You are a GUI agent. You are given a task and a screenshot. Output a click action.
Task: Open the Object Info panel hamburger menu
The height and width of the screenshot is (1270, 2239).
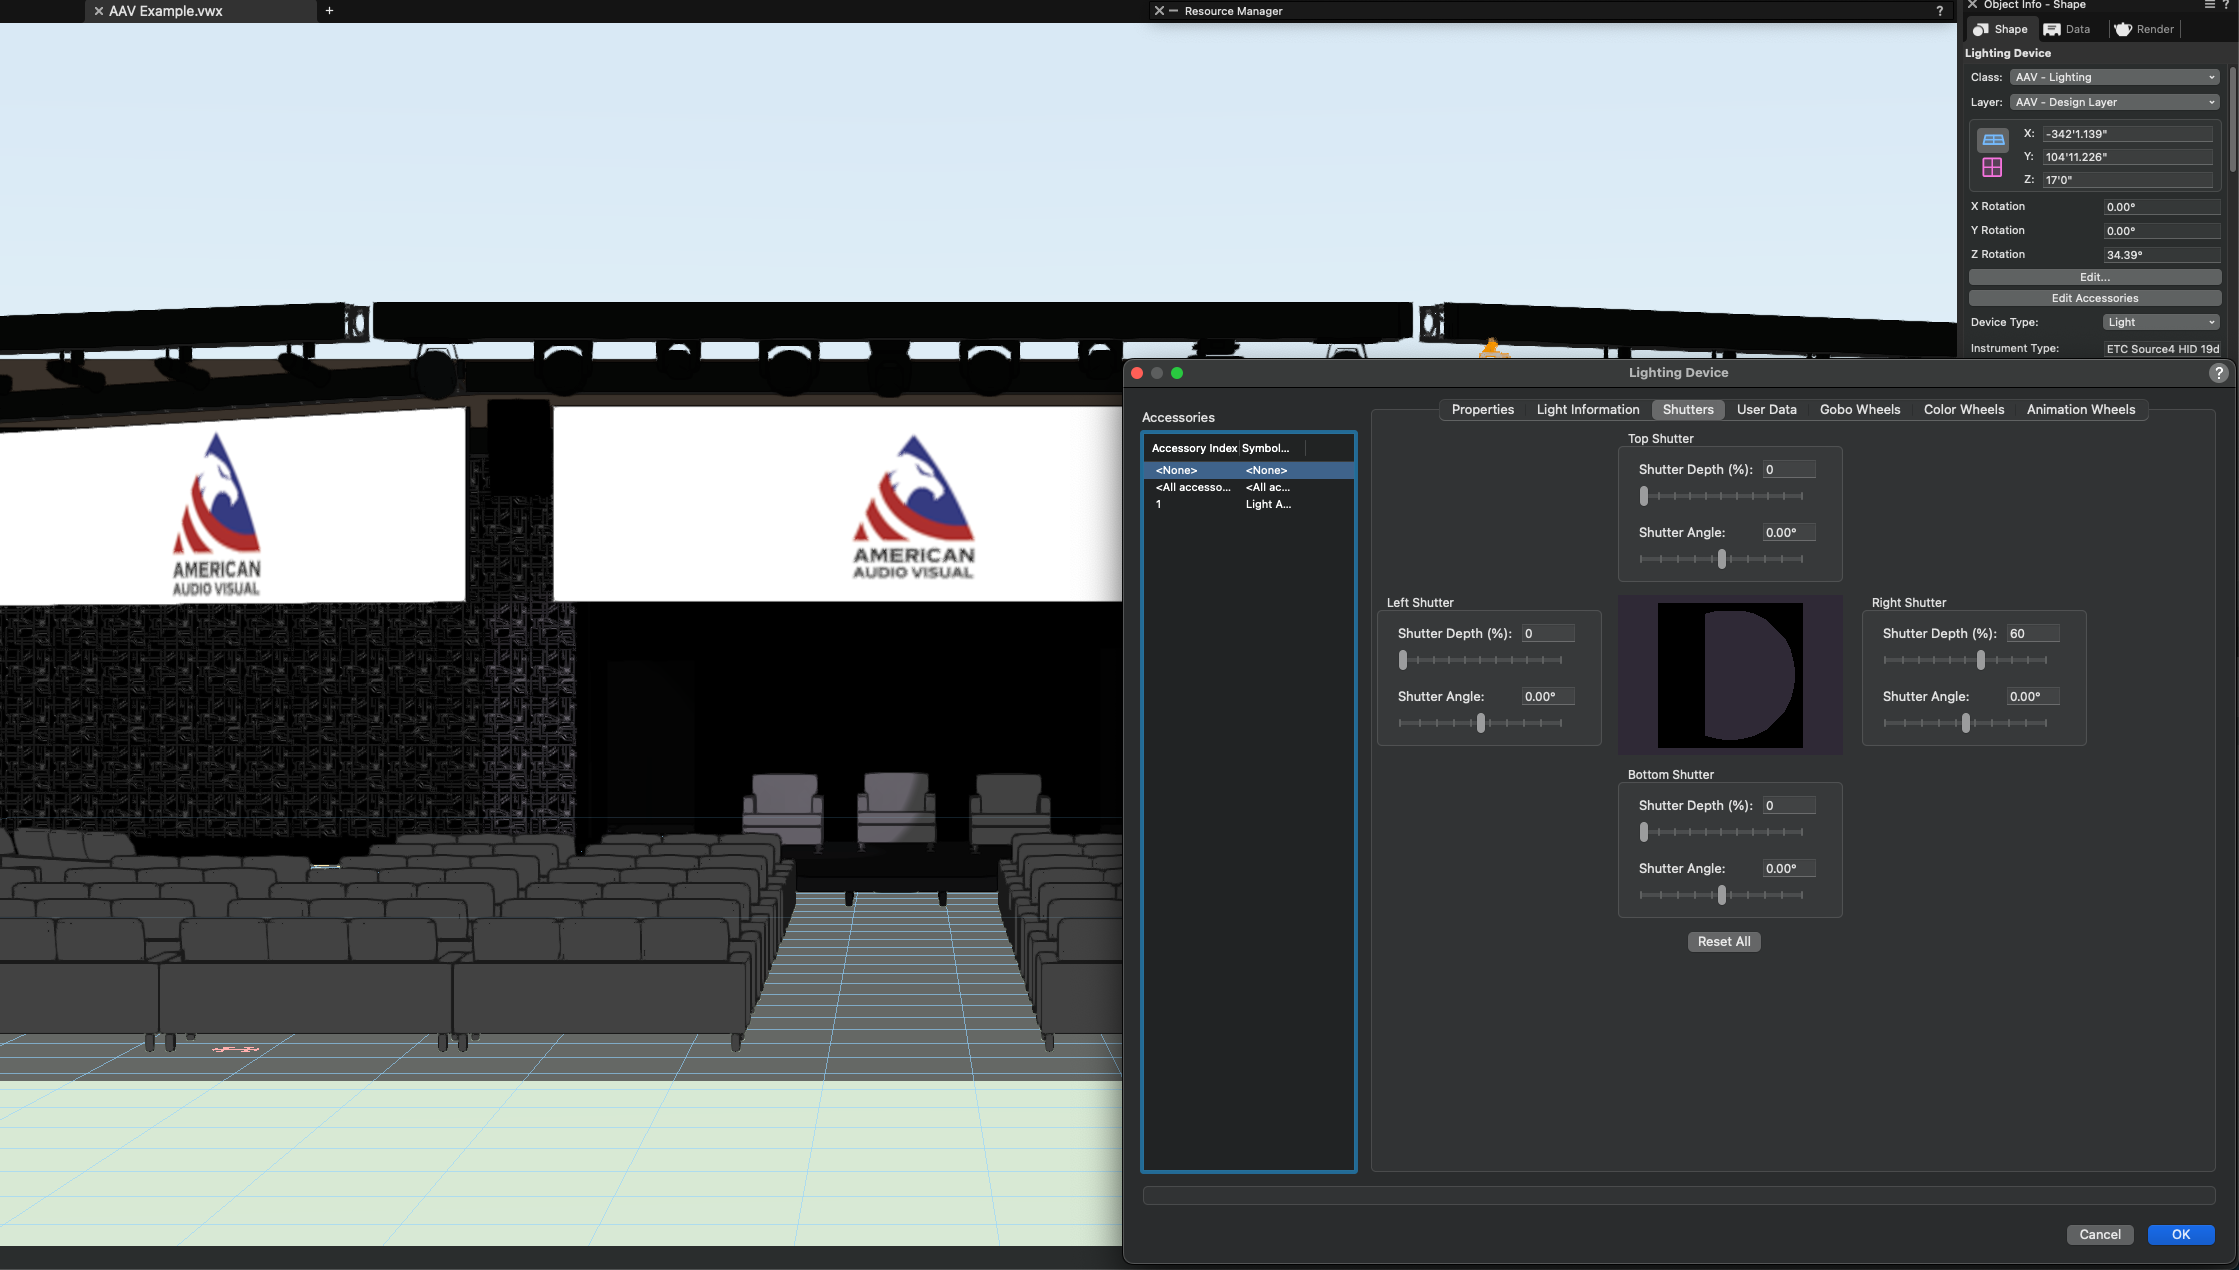(2209, 5)
